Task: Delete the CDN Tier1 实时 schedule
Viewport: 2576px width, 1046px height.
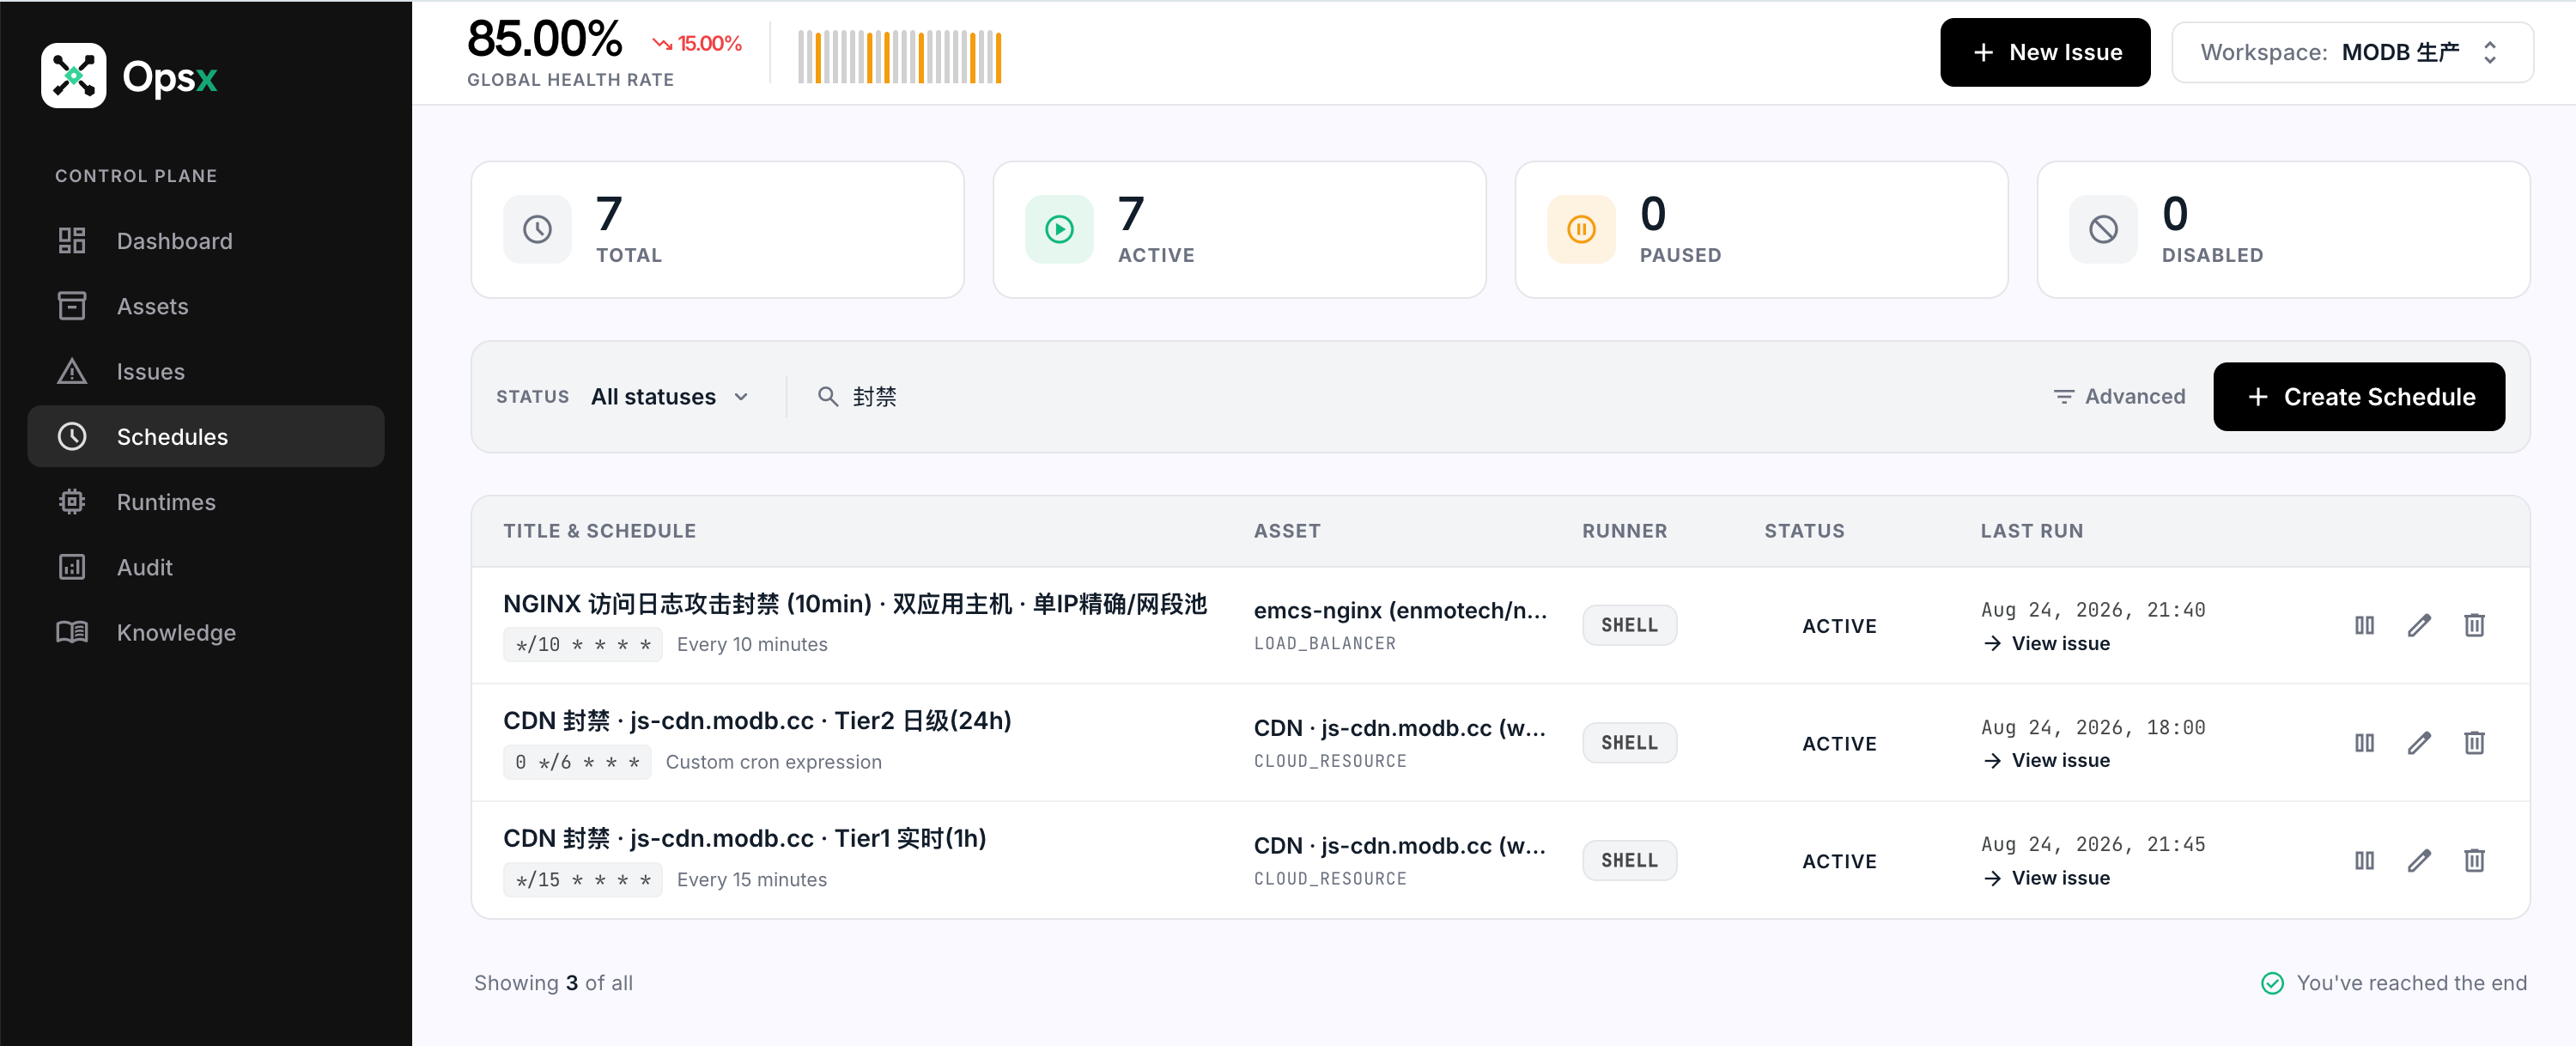Action: coord(2474,860)
